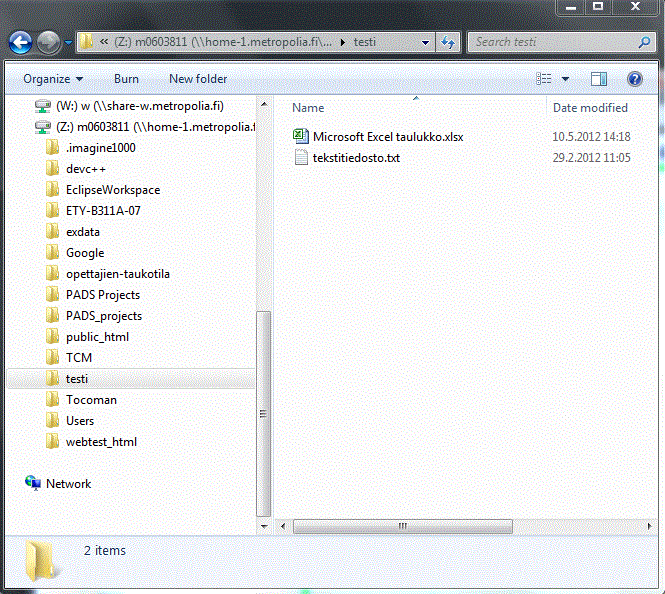Select the Z: m0603811 network drive in tree

point(155,127)
